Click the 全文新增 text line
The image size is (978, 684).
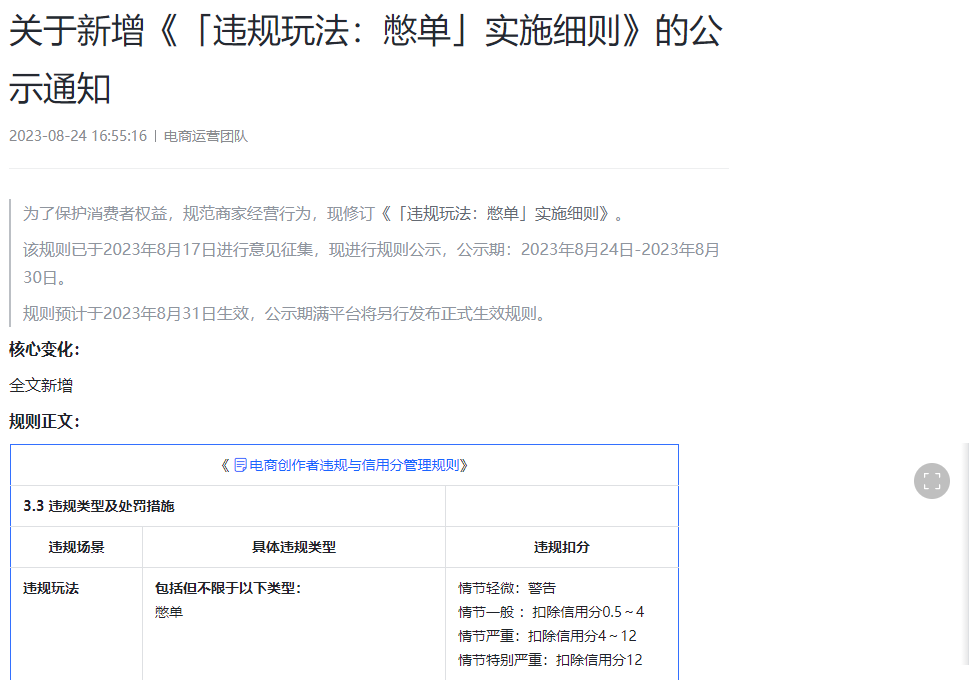coord(41,385)
